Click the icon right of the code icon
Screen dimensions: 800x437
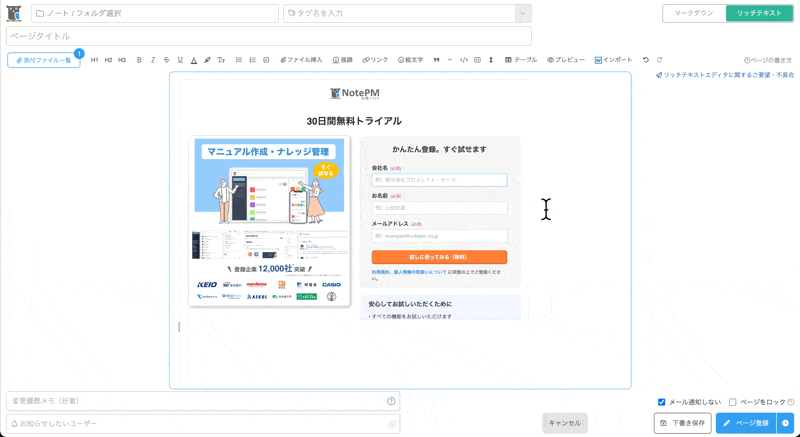[478, 60]
